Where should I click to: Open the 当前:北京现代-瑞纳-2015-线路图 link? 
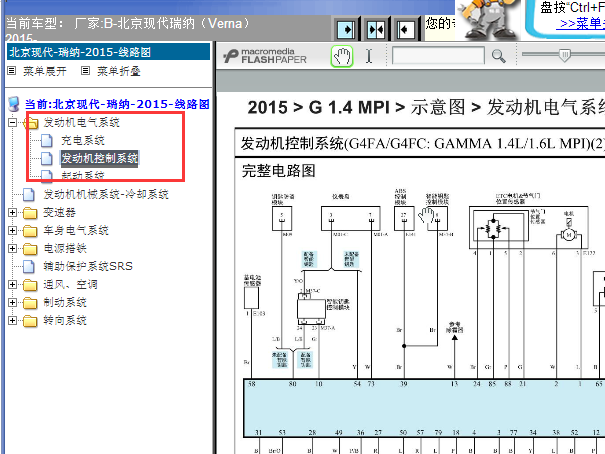point(117,104)
